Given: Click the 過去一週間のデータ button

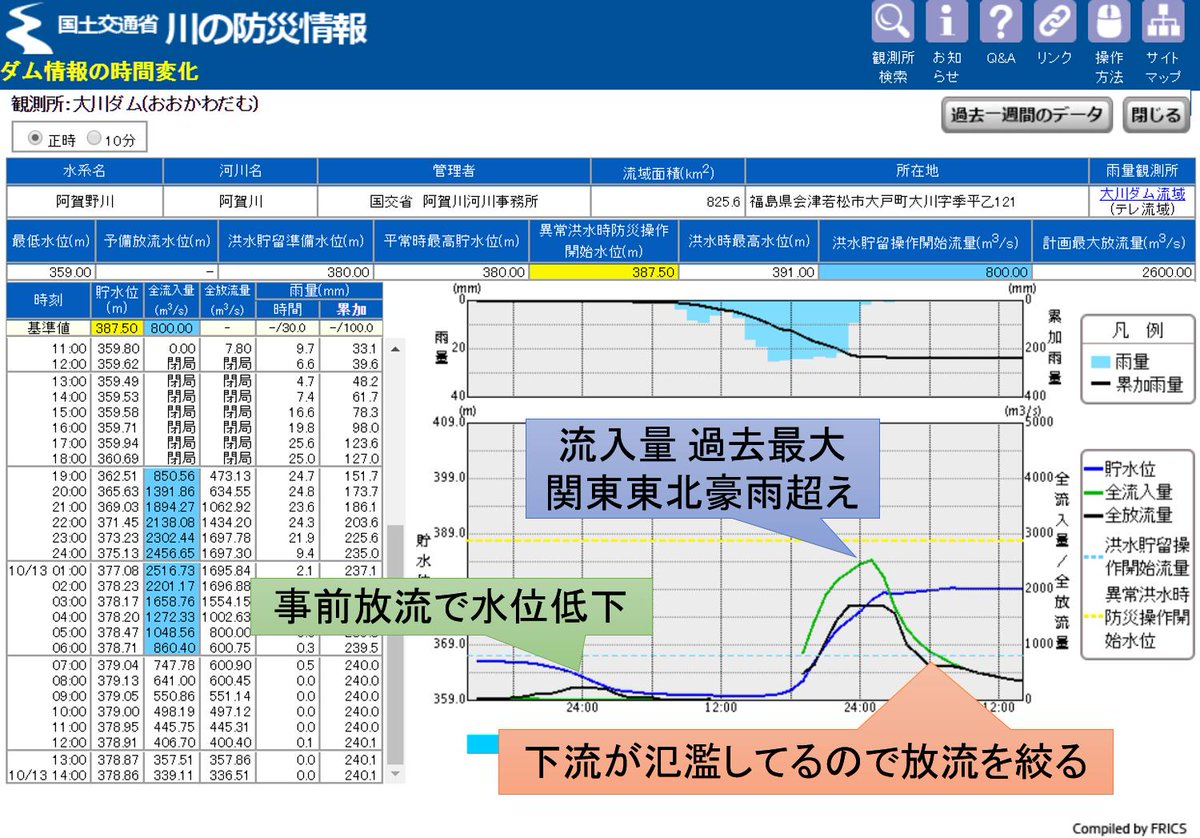Looking at the screenshot, I should 1026,115.
